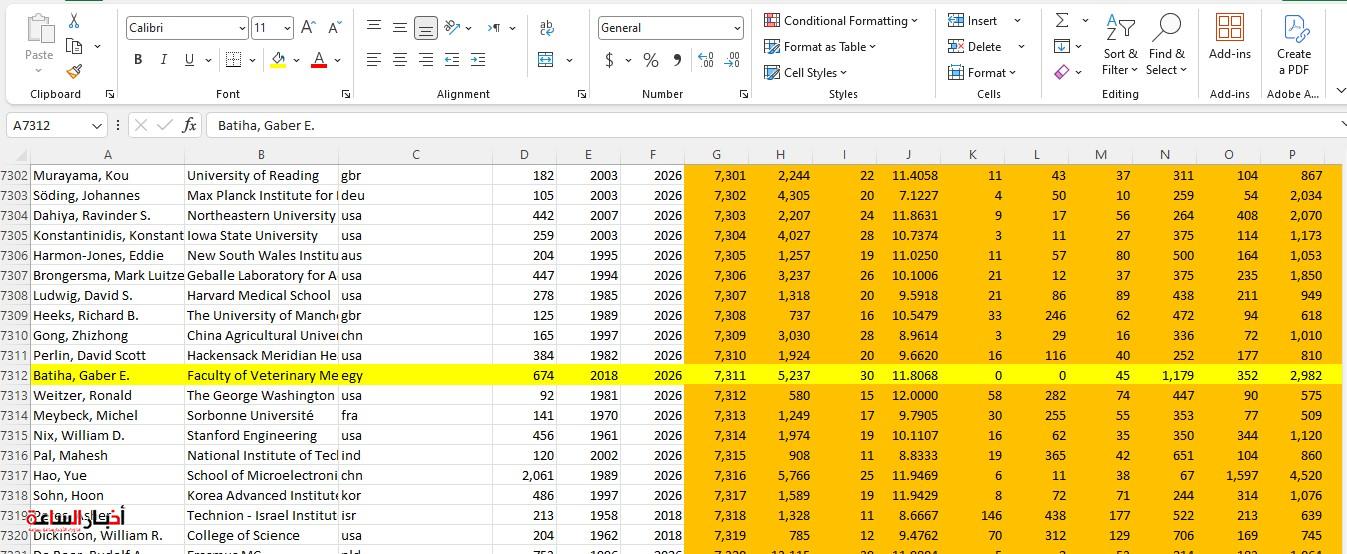Toggle italic formatting
This screenshot has width=1347, height=554.
point(164,60)
